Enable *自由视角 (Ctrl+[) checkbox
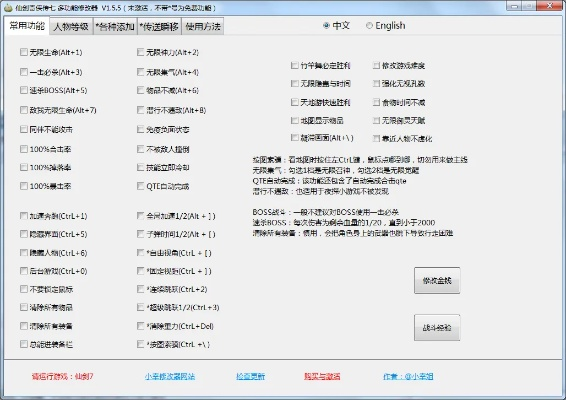The image size is (566, 400). pos(140,253)
